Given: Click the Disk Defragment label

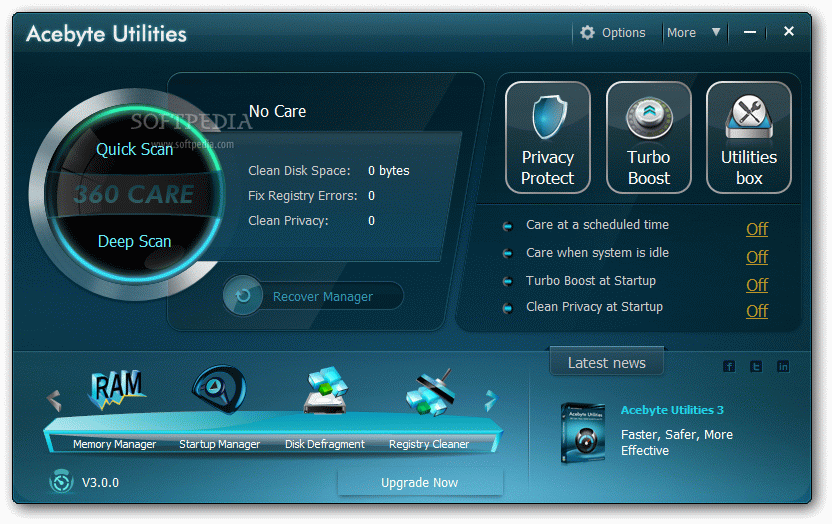Looking at the screenshot, I should click(x=325, y=444).
